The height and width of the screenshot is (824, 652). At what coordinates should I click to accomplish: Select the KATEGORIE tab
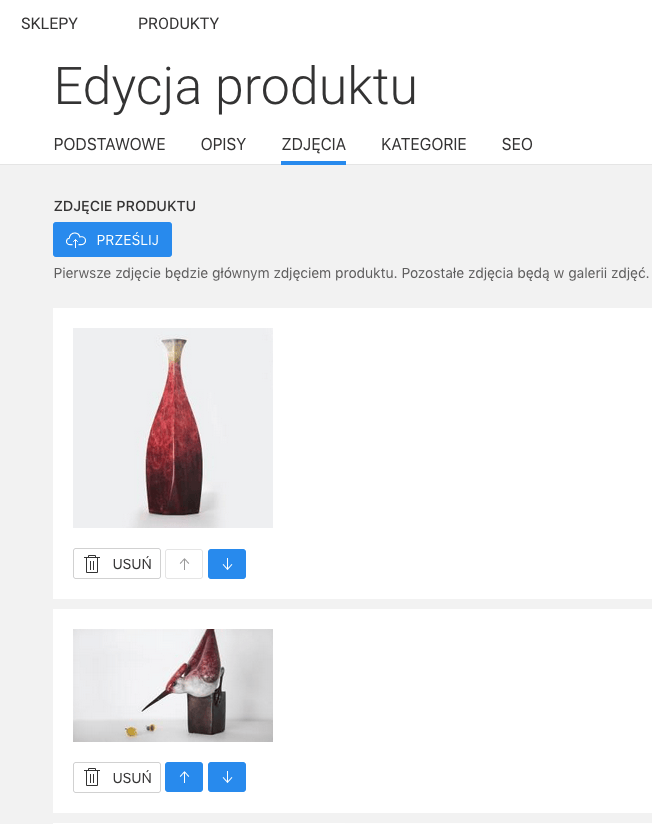coord(423,144)
